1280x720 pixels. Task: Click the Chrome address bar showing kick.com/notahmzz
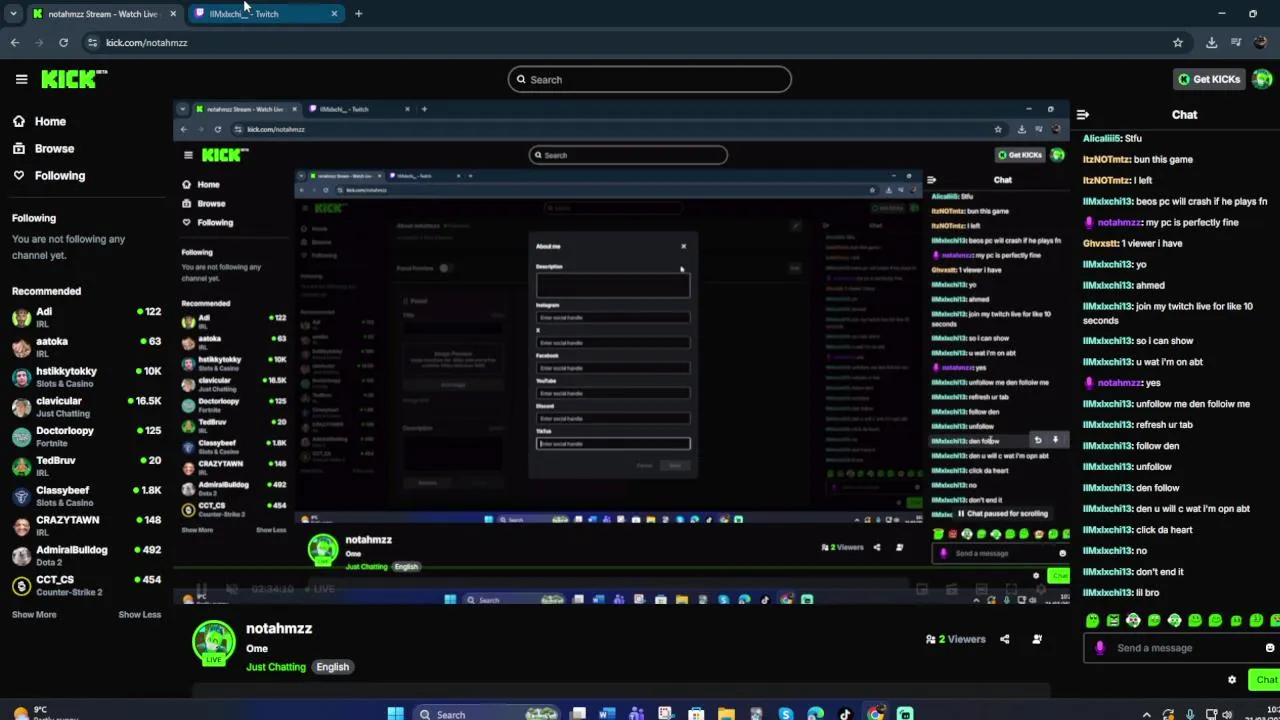(146, 42)
